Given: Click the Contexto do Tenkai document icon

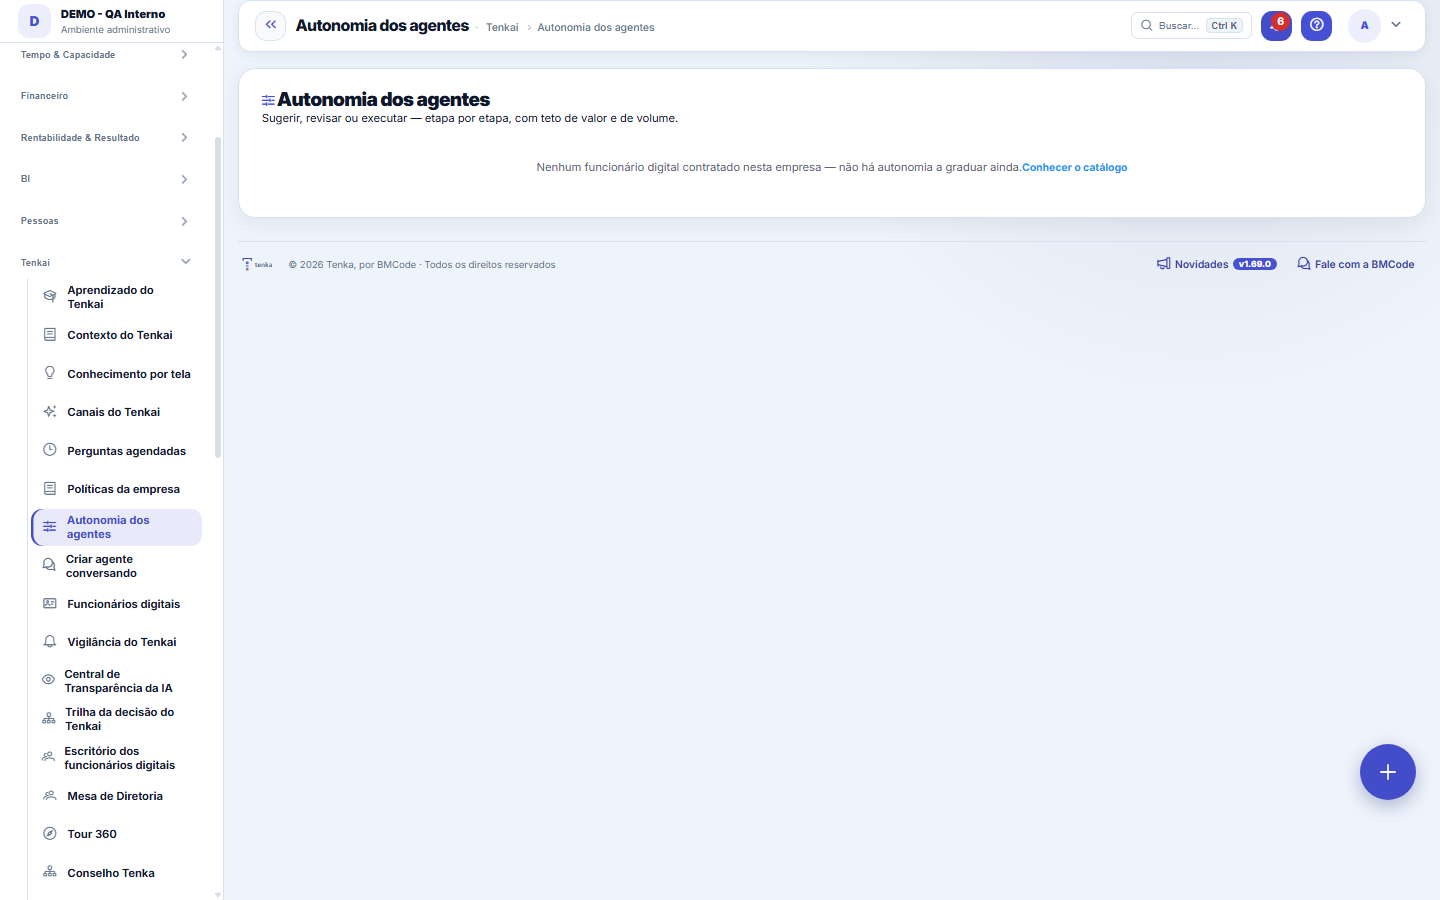Looking at the screenshot, I should point(50,335).
